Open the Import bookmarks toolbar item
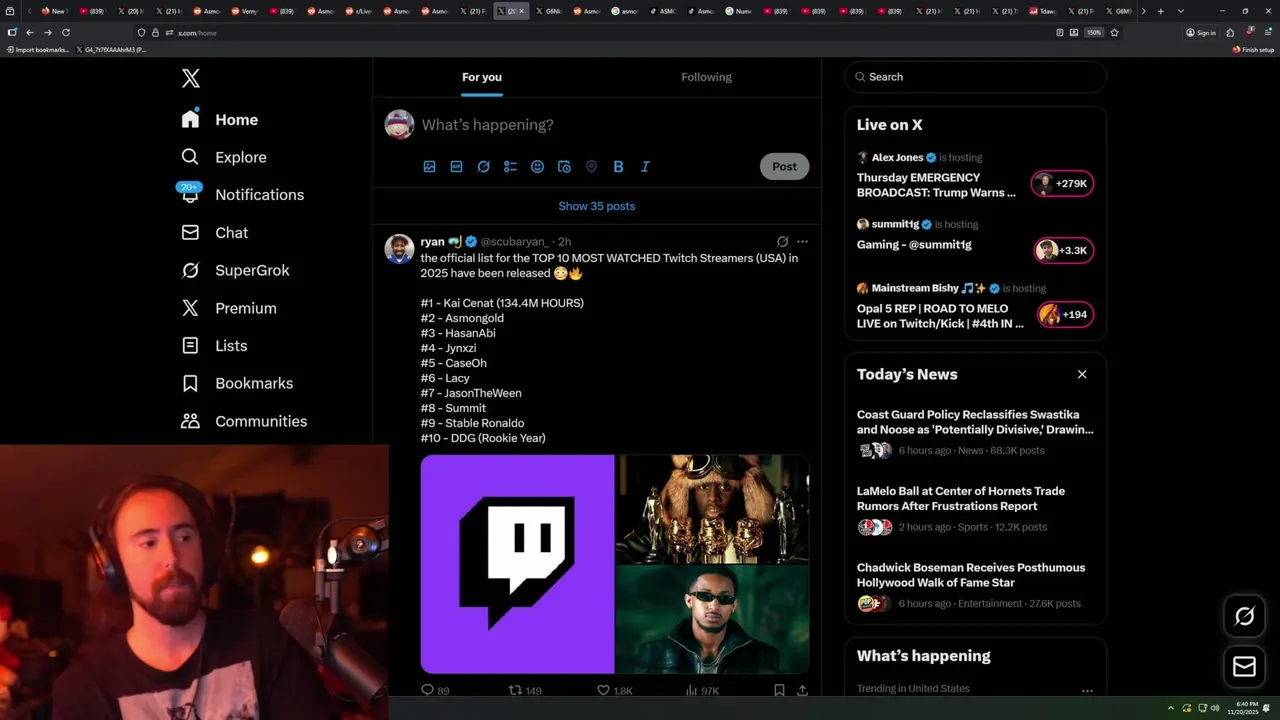This screenshot has width=1280, height=720. coord(38,49)
